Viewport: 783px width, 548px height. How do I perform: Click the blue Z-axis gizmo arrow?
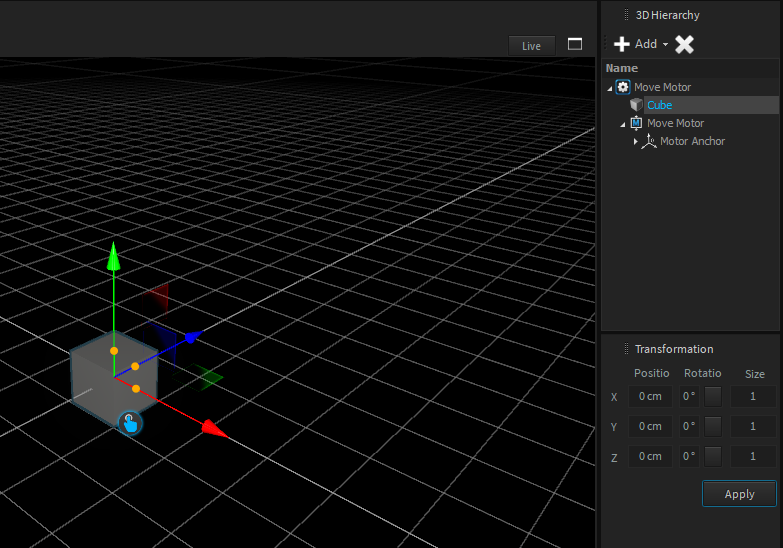click(x=192, y=336)
